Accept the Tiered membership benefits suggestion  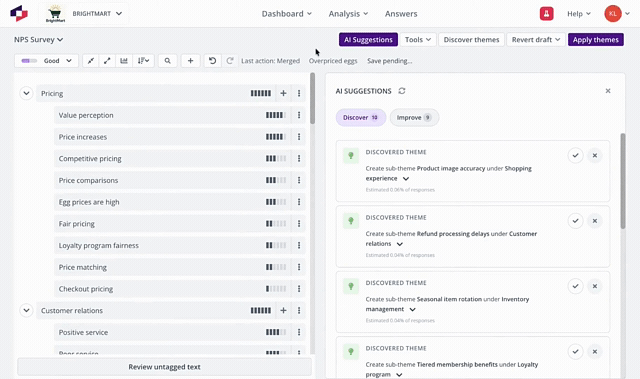(575, 351)
